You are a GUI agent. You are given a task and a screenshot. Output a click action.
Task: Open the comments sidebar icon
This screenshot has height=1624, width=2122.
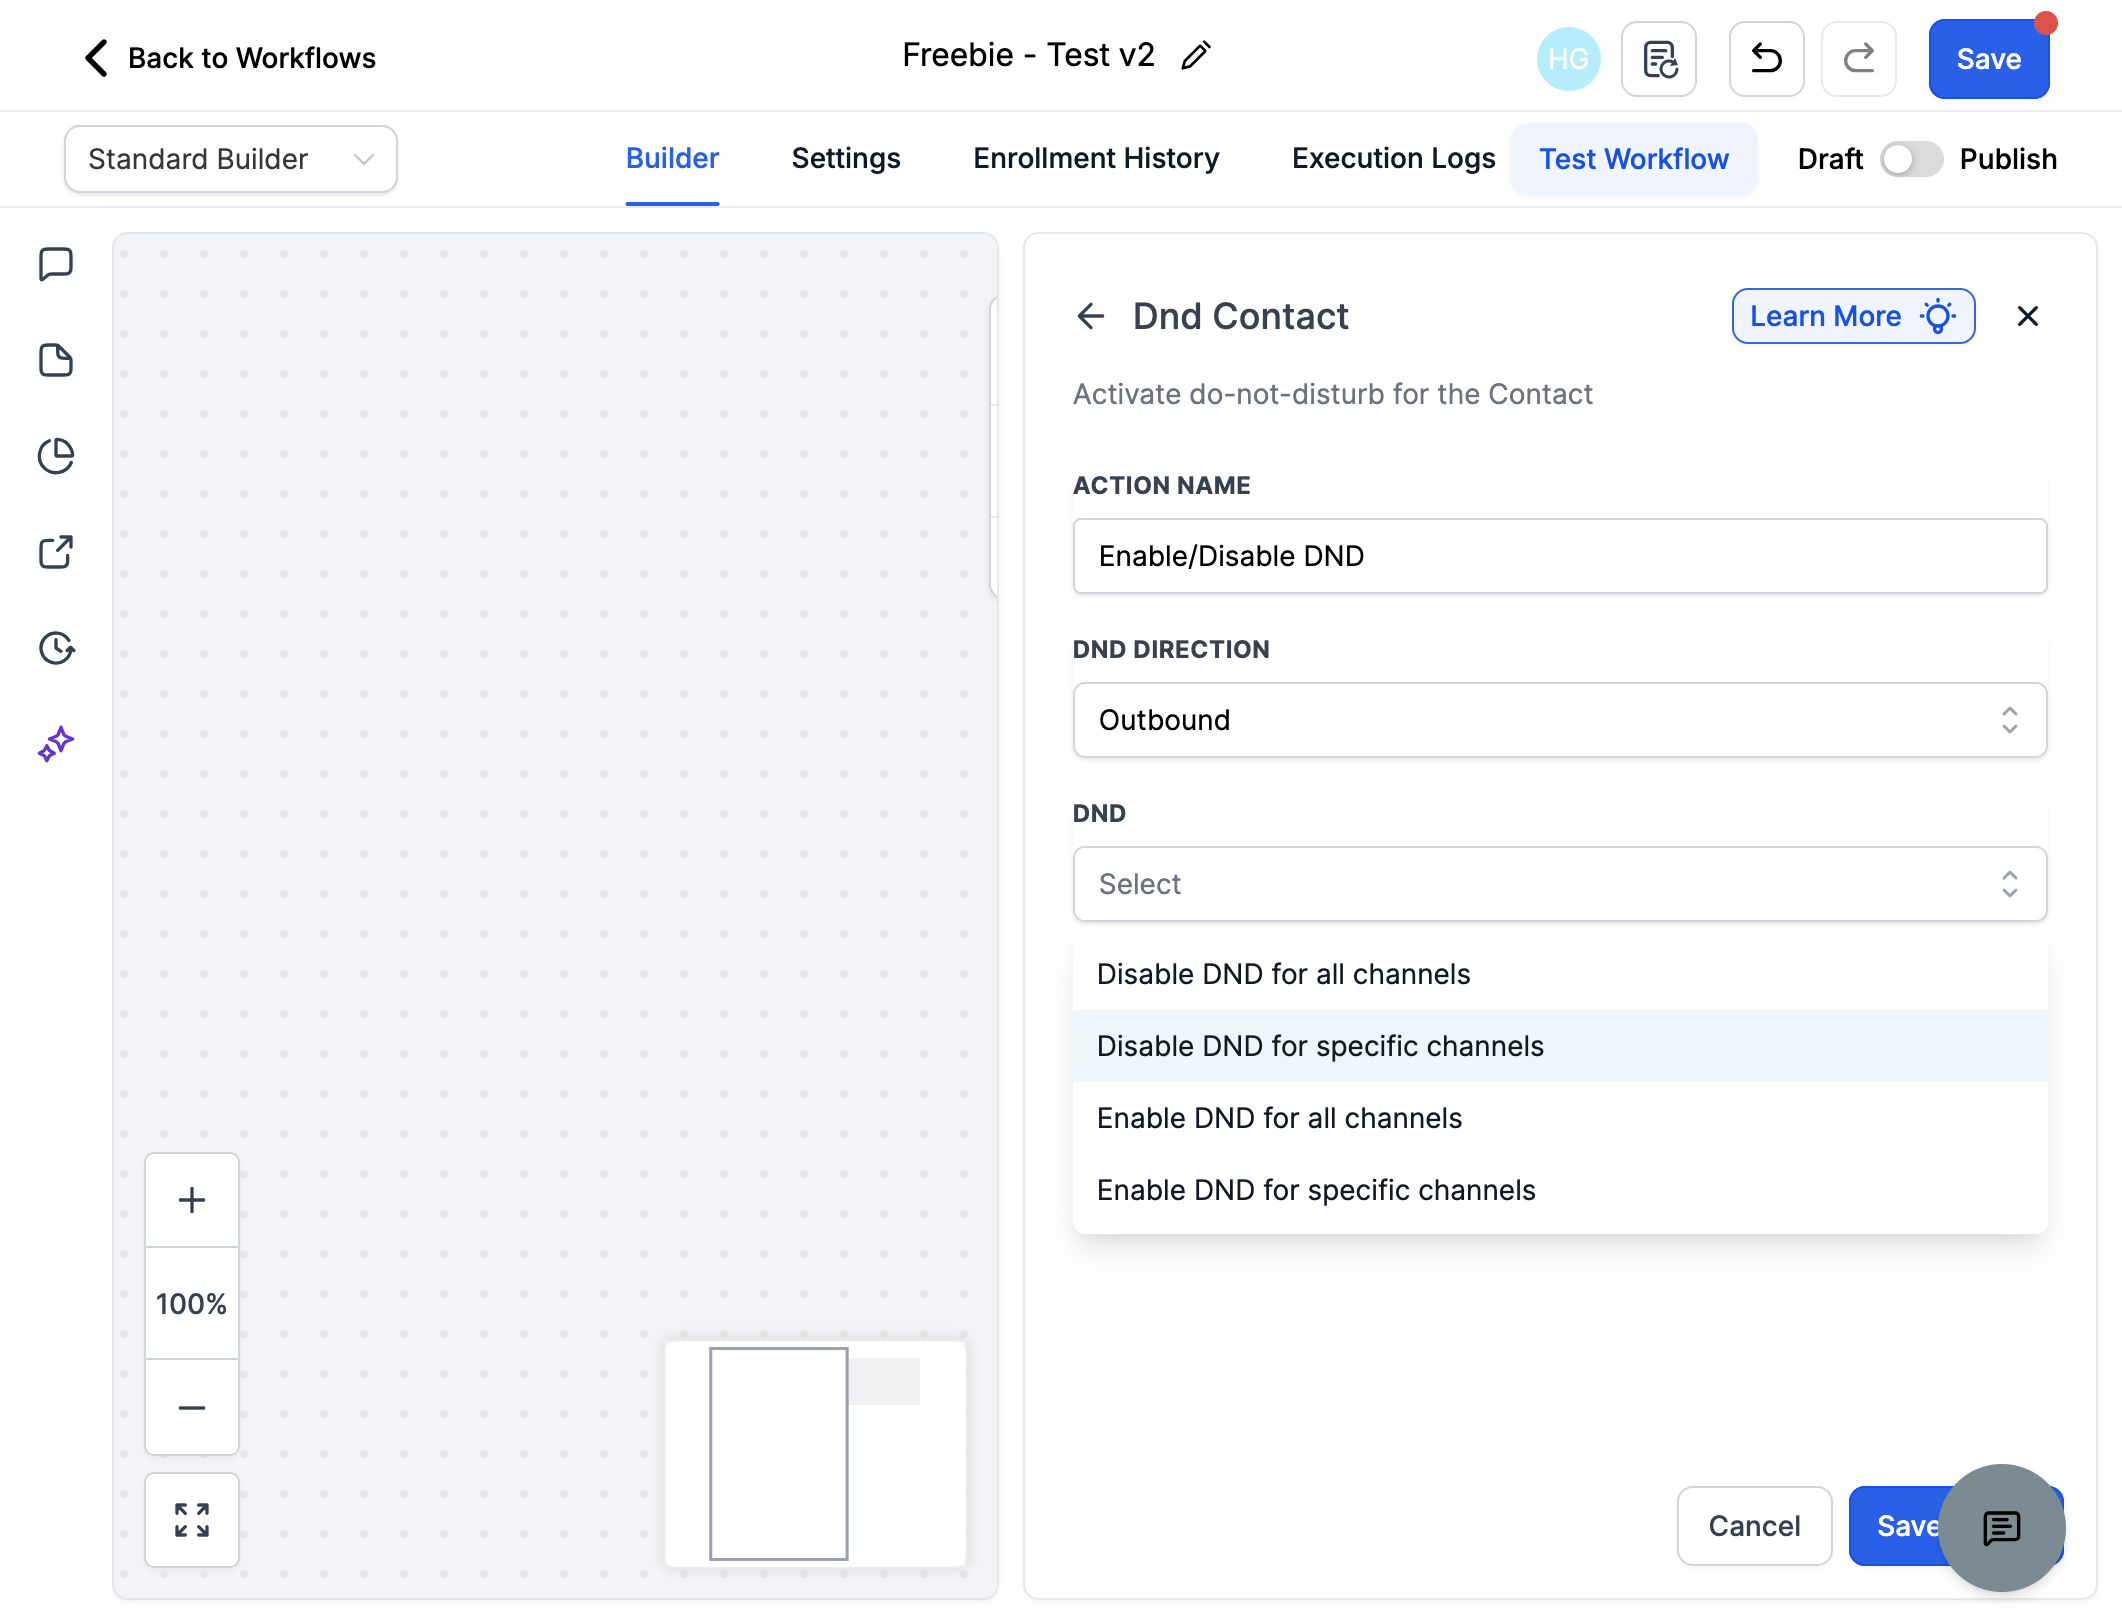56,265
